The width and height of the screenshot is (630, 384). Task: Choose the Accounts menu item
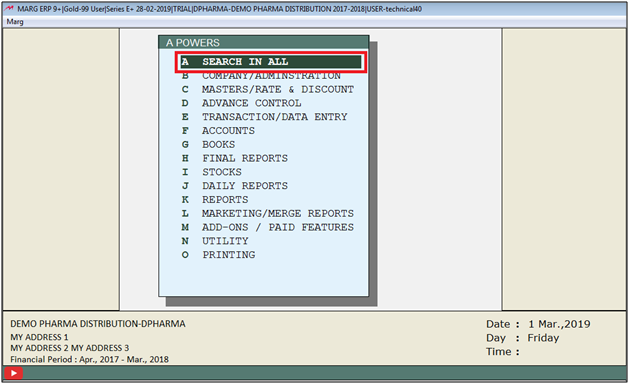coord(218,131)
